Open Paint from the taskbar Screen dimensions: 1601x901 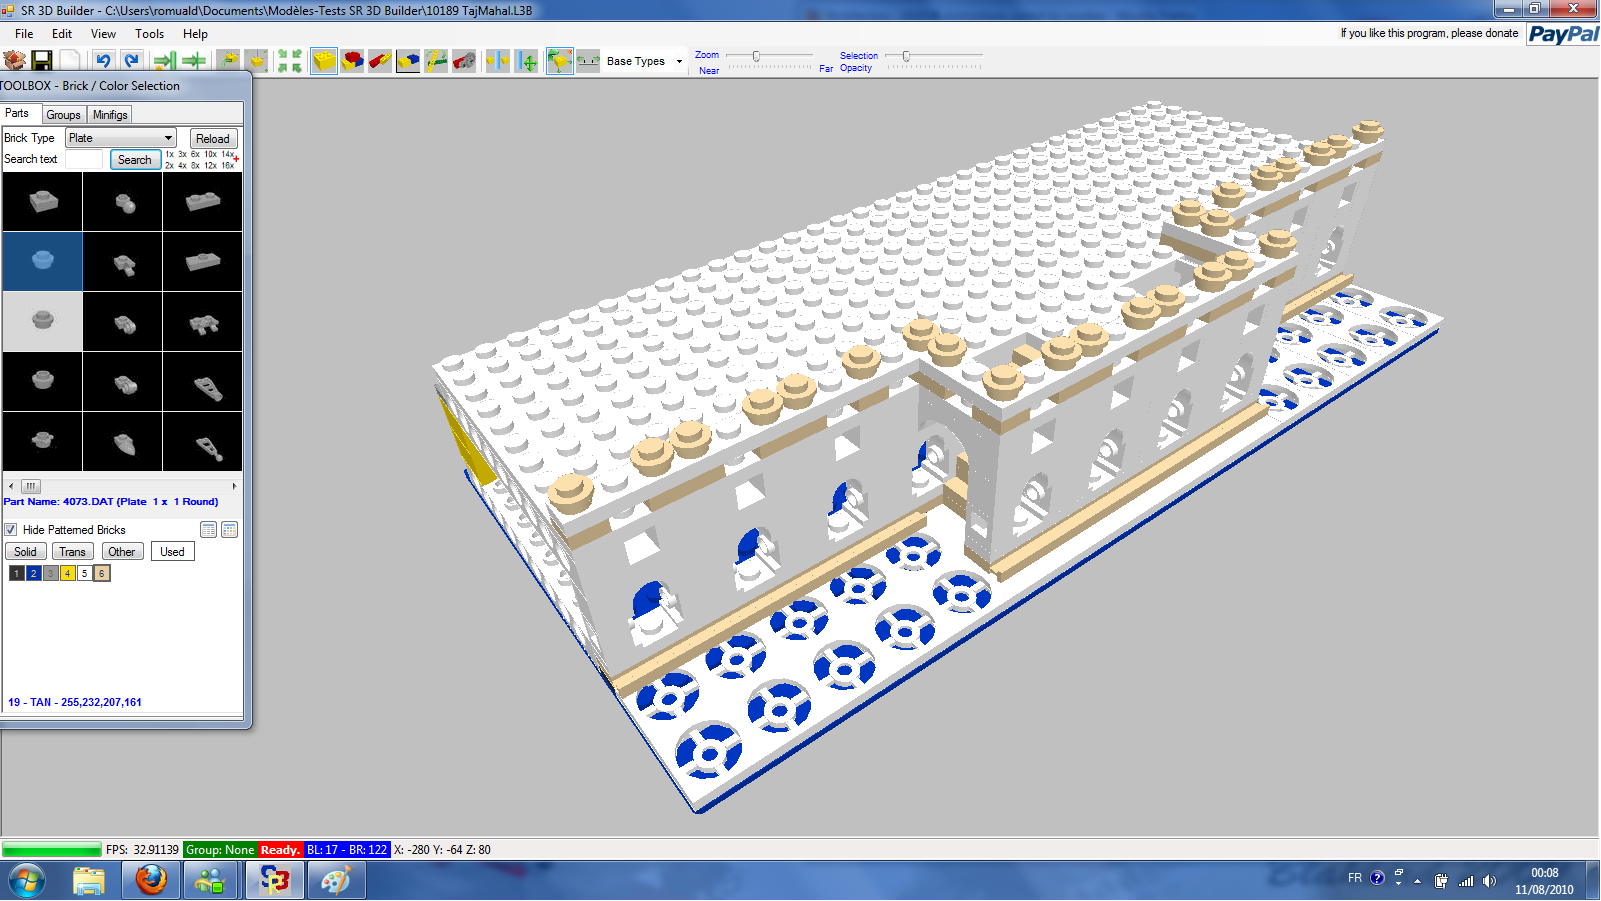point(336,881)
